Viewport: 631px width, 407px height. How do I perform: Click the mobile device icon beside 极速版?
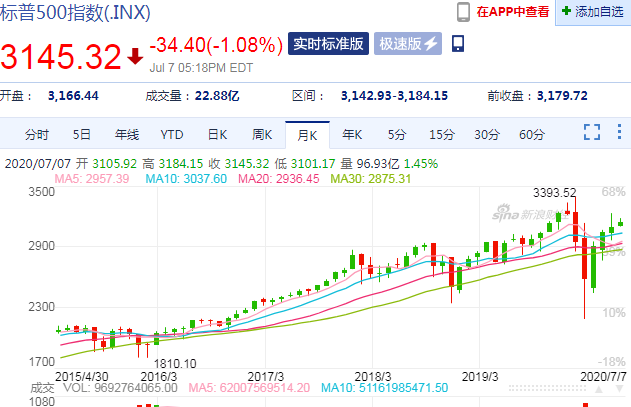coord(458,43)
